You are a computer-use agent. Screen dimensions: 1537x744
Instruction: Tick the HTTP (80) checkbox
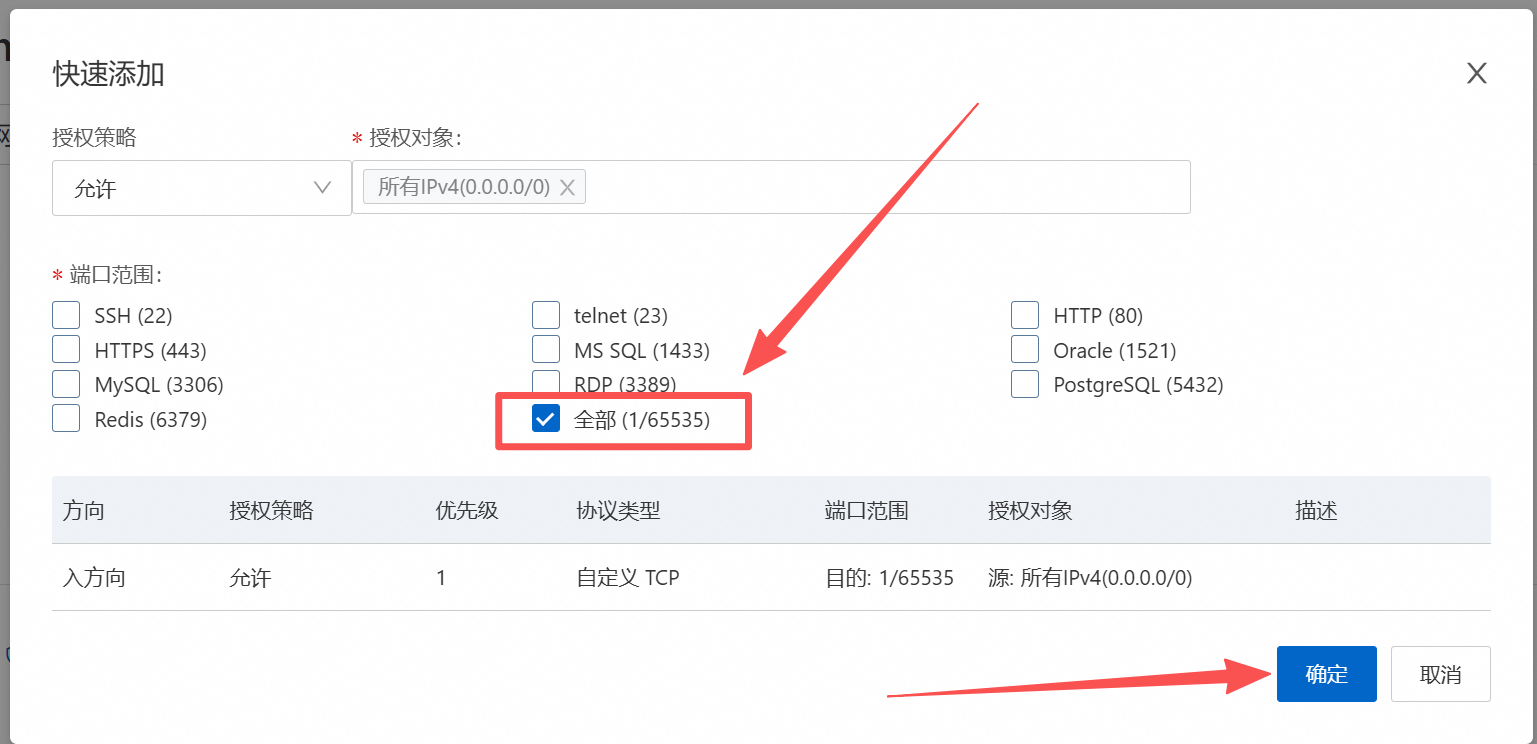pos(1025,316)
